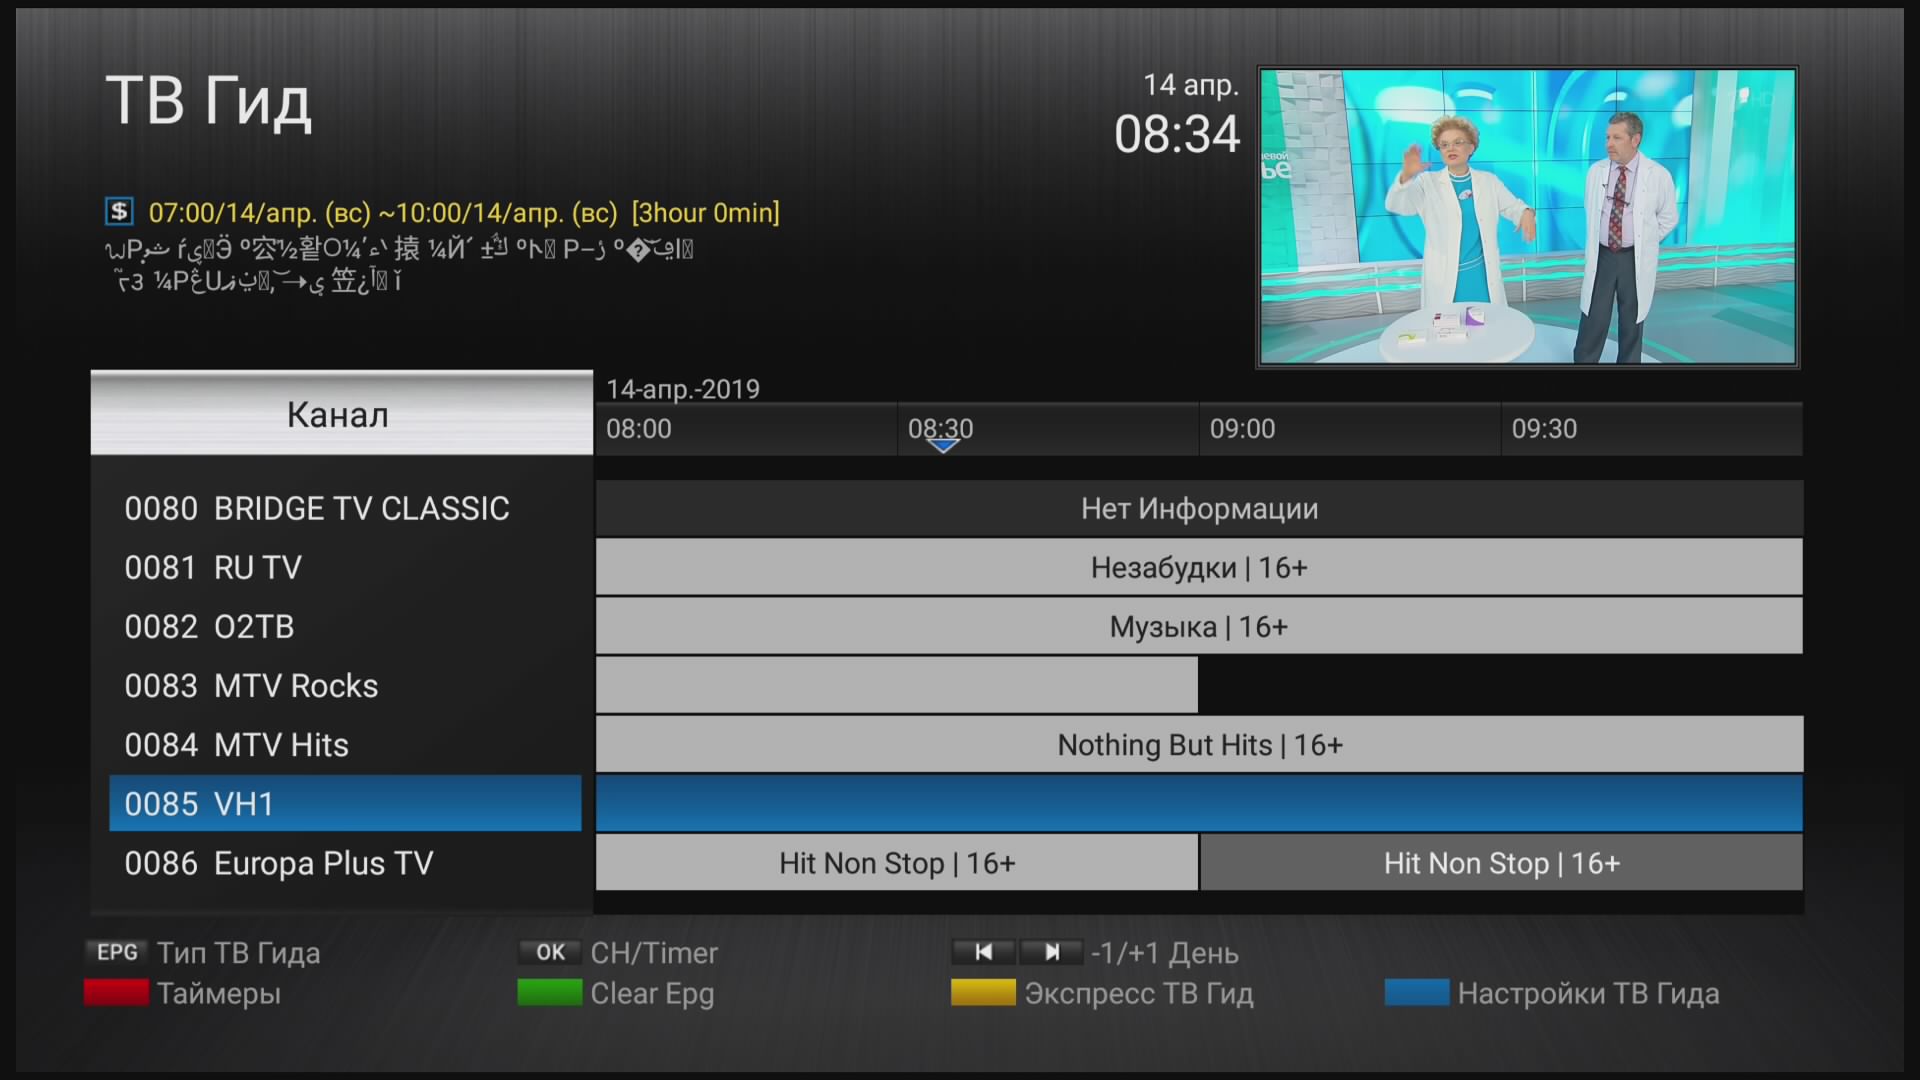This screenshot has height=1080, width=1920.
Task: Click the Канал column header
Action: click(342, 414)
